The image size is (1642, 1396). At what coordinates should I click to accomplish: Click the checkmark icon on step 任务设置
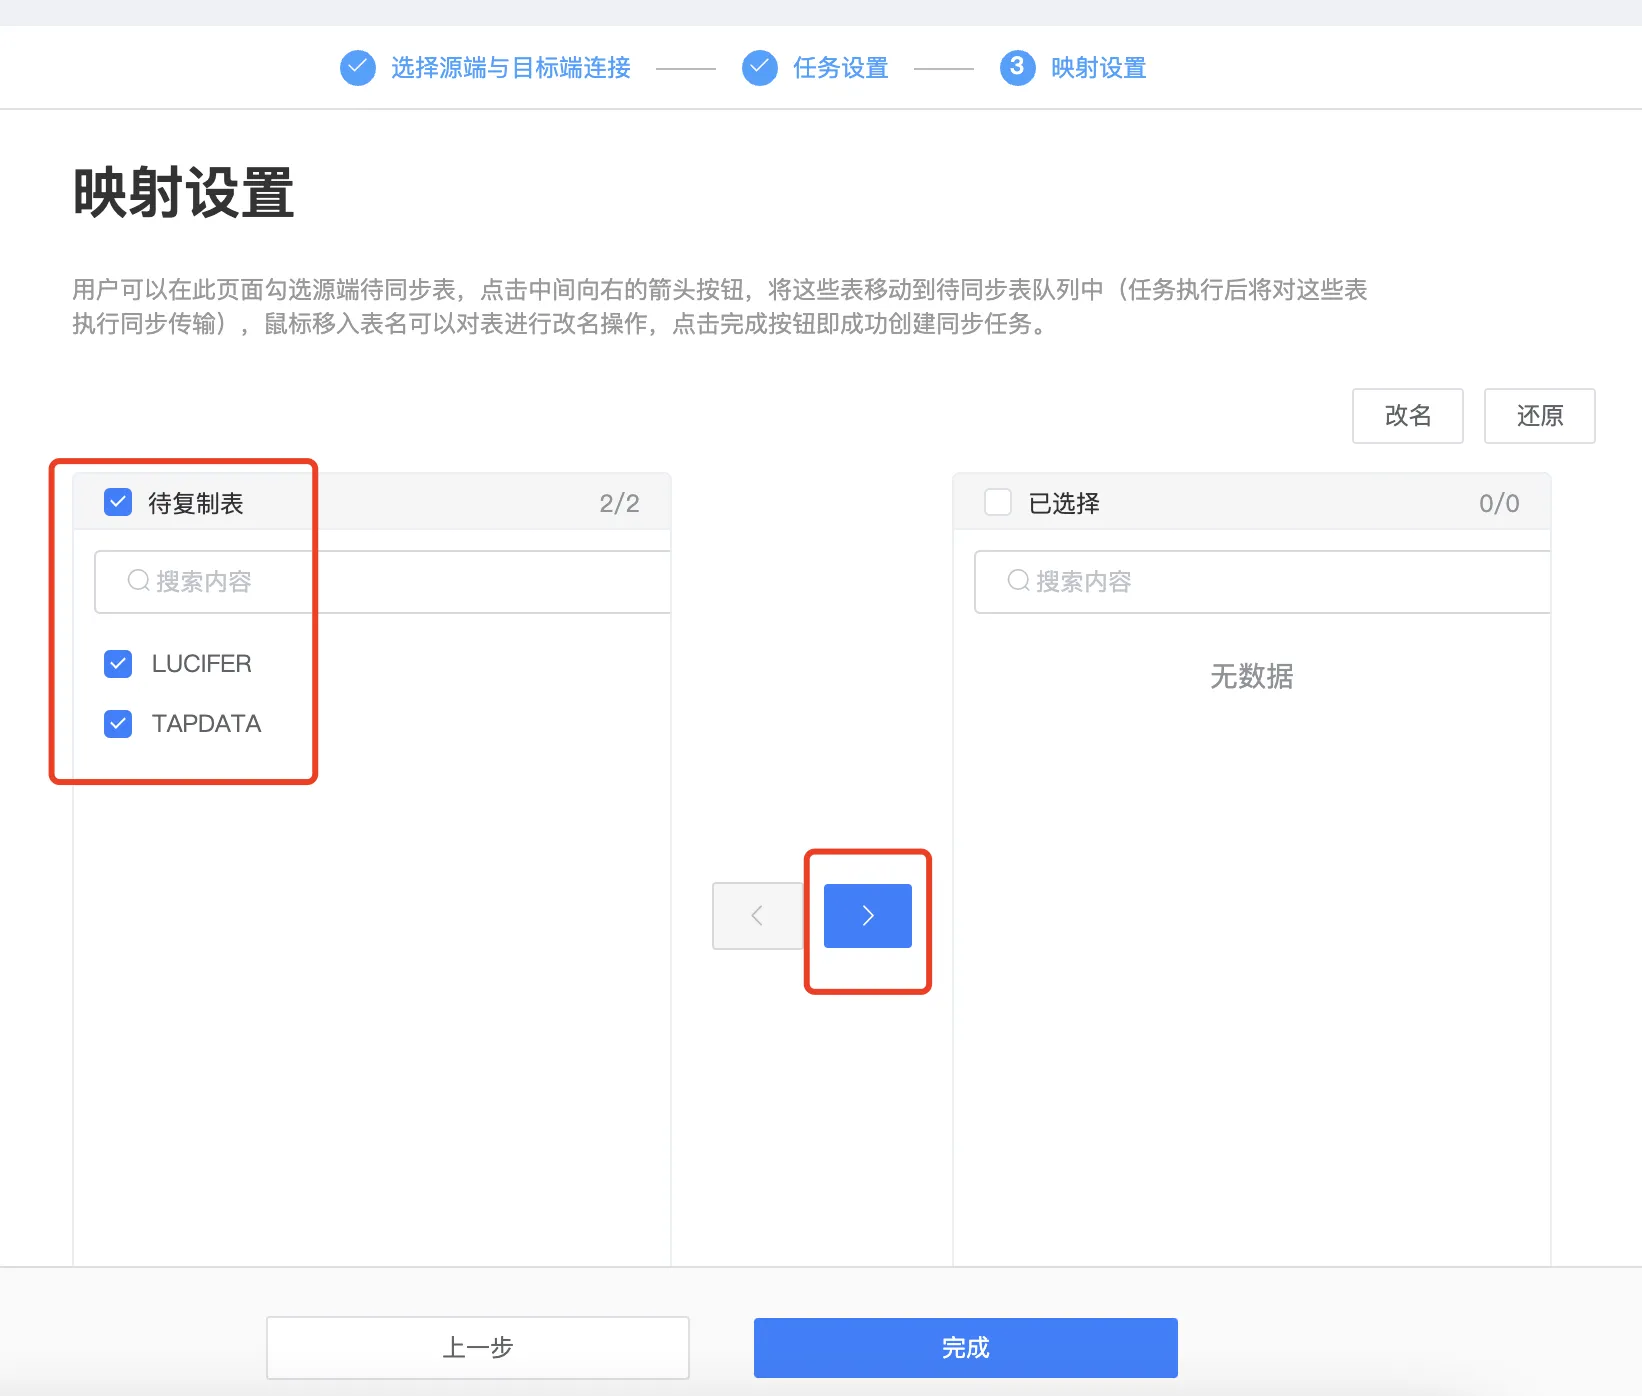tap(759, 67)
